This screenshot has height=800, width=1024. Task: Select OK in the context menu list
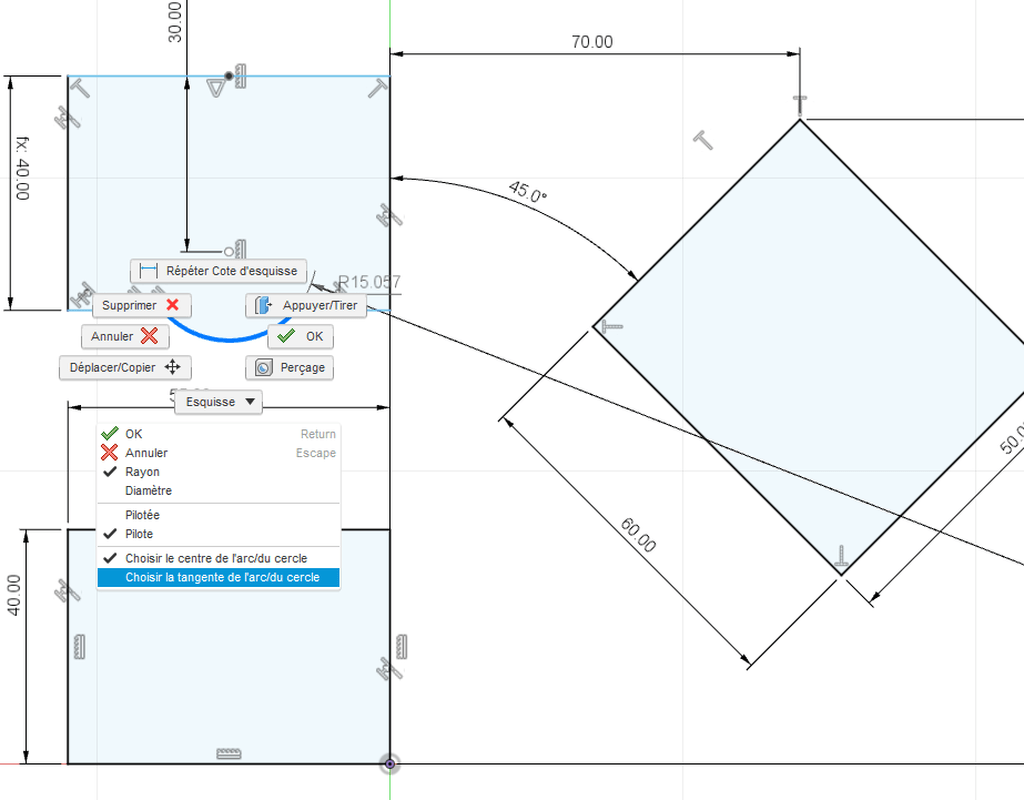coord(219,434)
